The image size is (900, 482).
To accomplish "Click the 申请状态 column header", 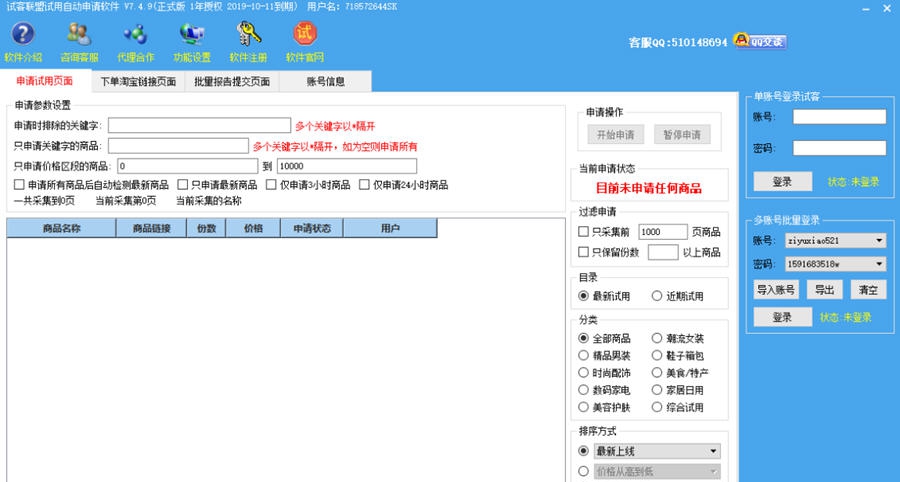I will [x=312, y=228].
